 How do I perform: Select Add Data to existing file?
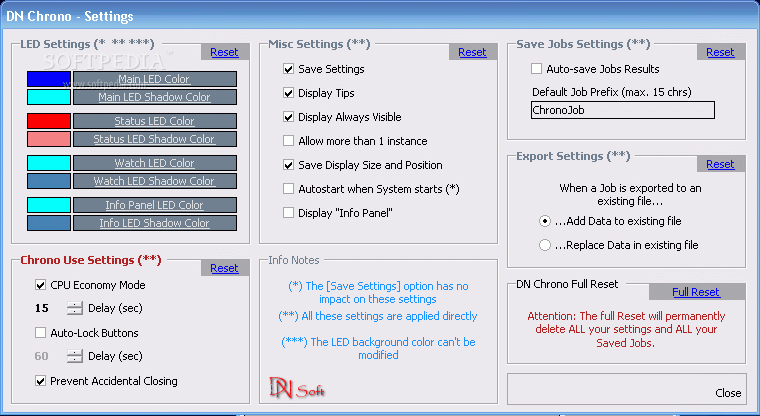[x=545, y=221]
